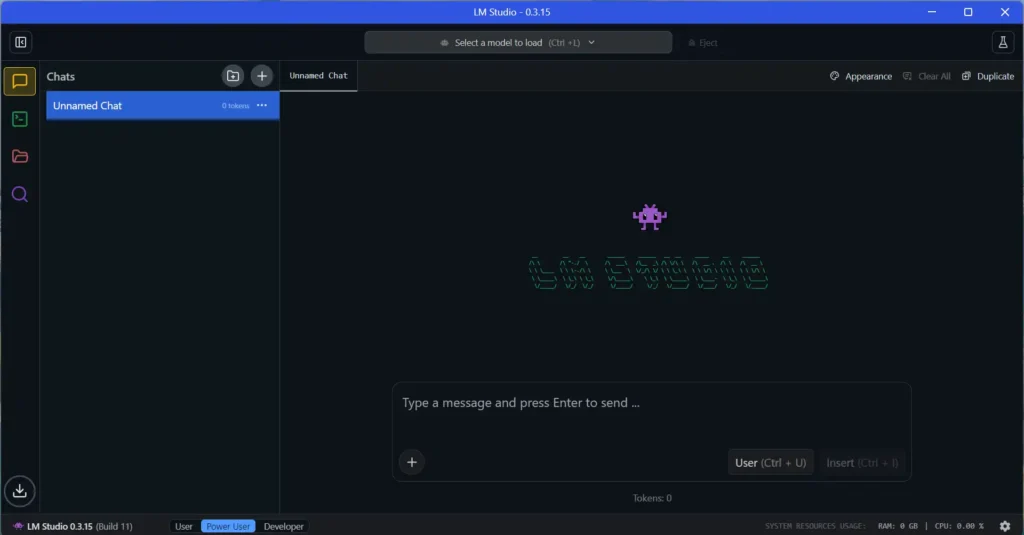The width and height of the screenshot is (1024, 535).
Task: Switch to Developer mode
Action: click(x=283, y=527)
